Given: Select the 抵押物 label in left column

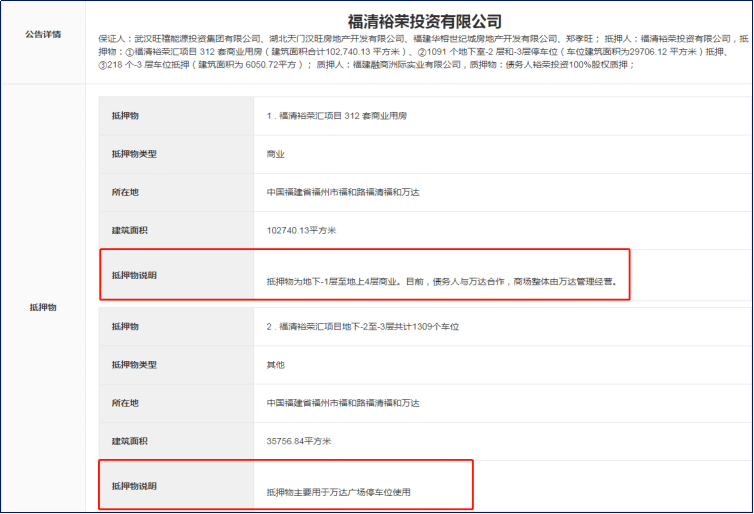Looking at the screenshot, I should tap(43, 307).
